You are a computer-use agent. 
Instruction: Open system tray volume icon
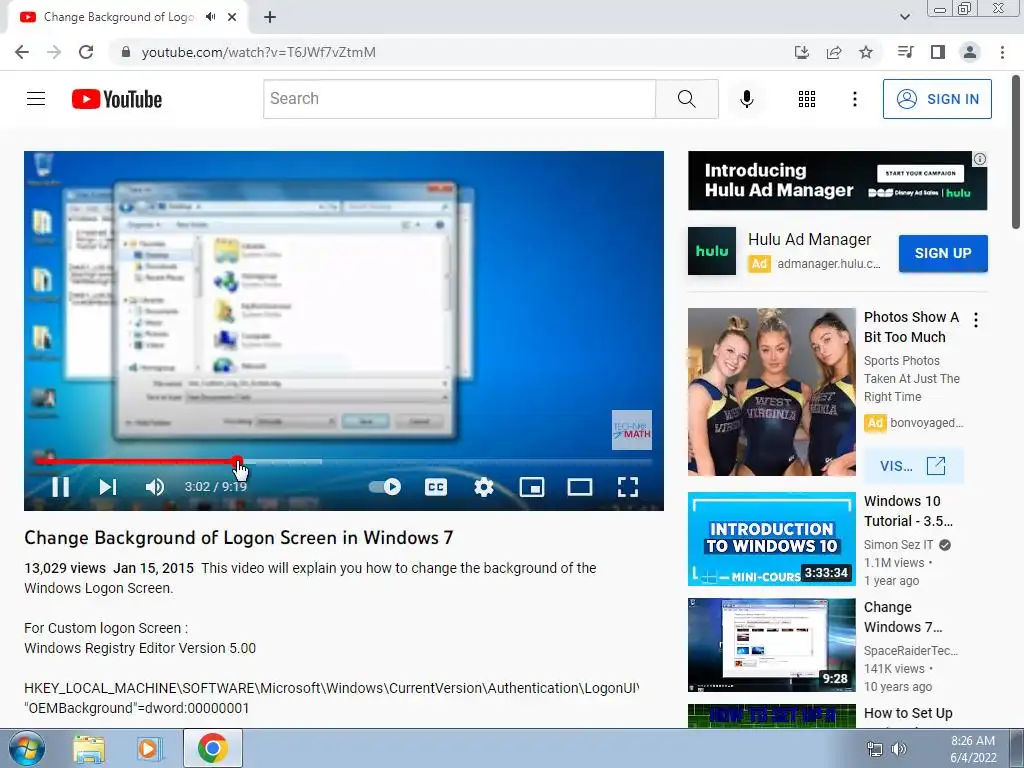point(899,749)
